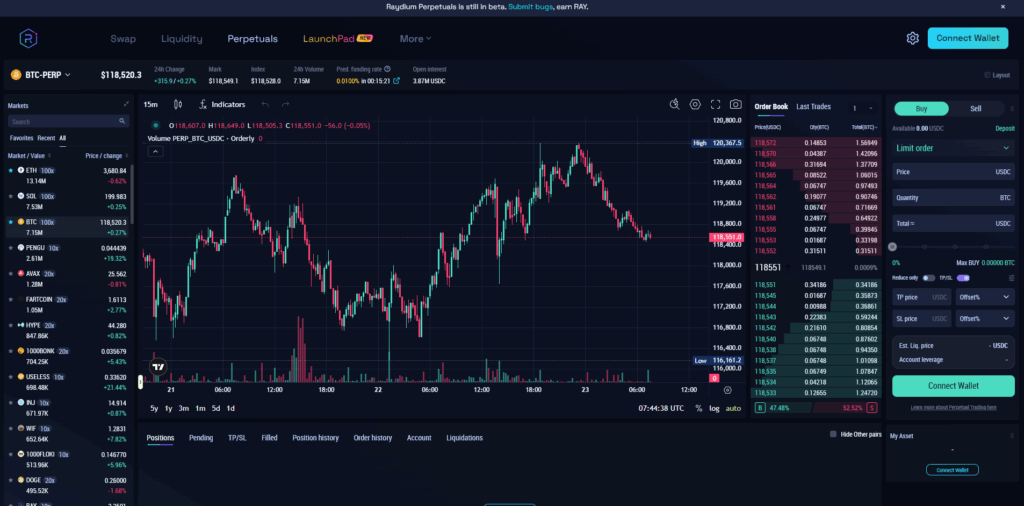Image resolution: width=1024 pixels, height=506 pixels.
Task: Open Position history tab
Action: (x=315, y=438)
